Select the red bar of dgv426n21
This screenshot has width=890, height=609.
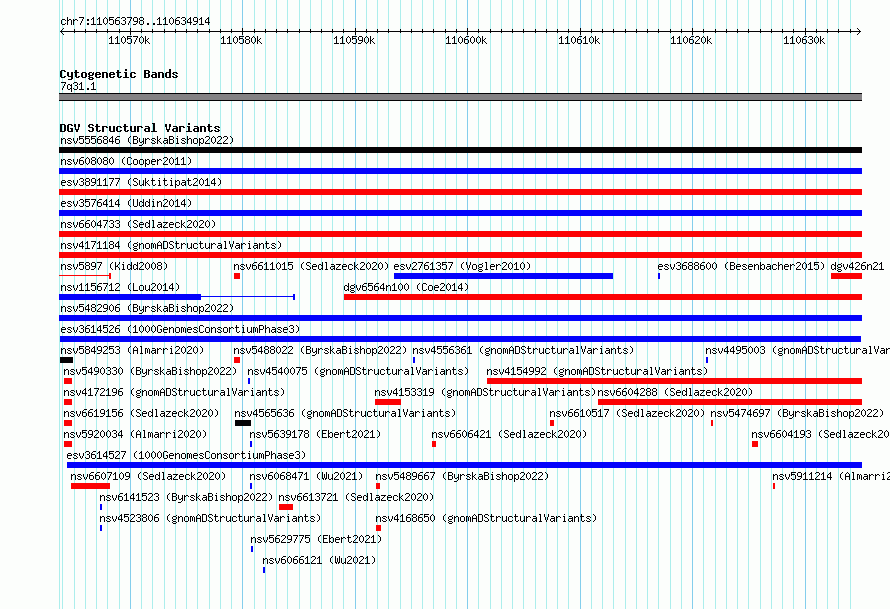(846, 276)
